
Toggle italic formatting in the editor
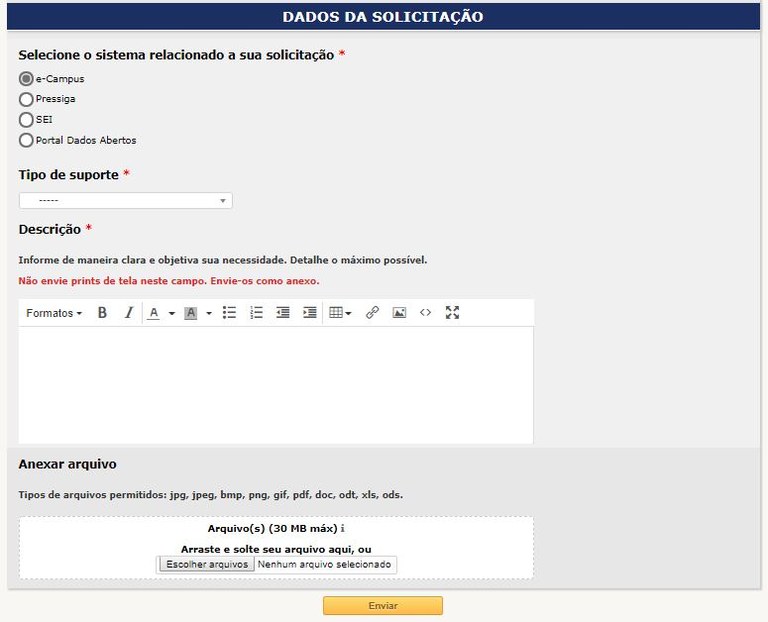pyautogui.click(x=128, y=313)
